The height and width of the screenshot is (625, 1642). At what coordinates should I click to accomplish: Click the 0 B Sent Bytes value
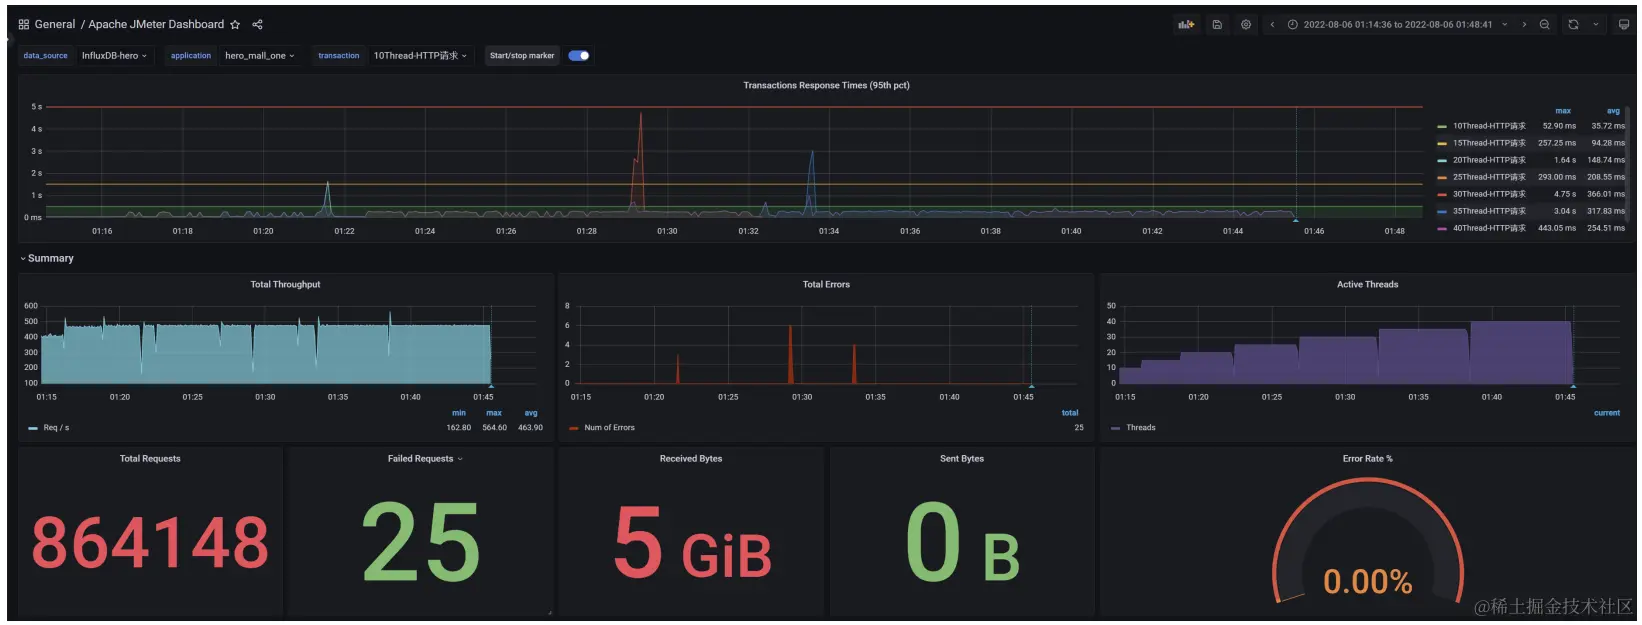tap(962, 543)
